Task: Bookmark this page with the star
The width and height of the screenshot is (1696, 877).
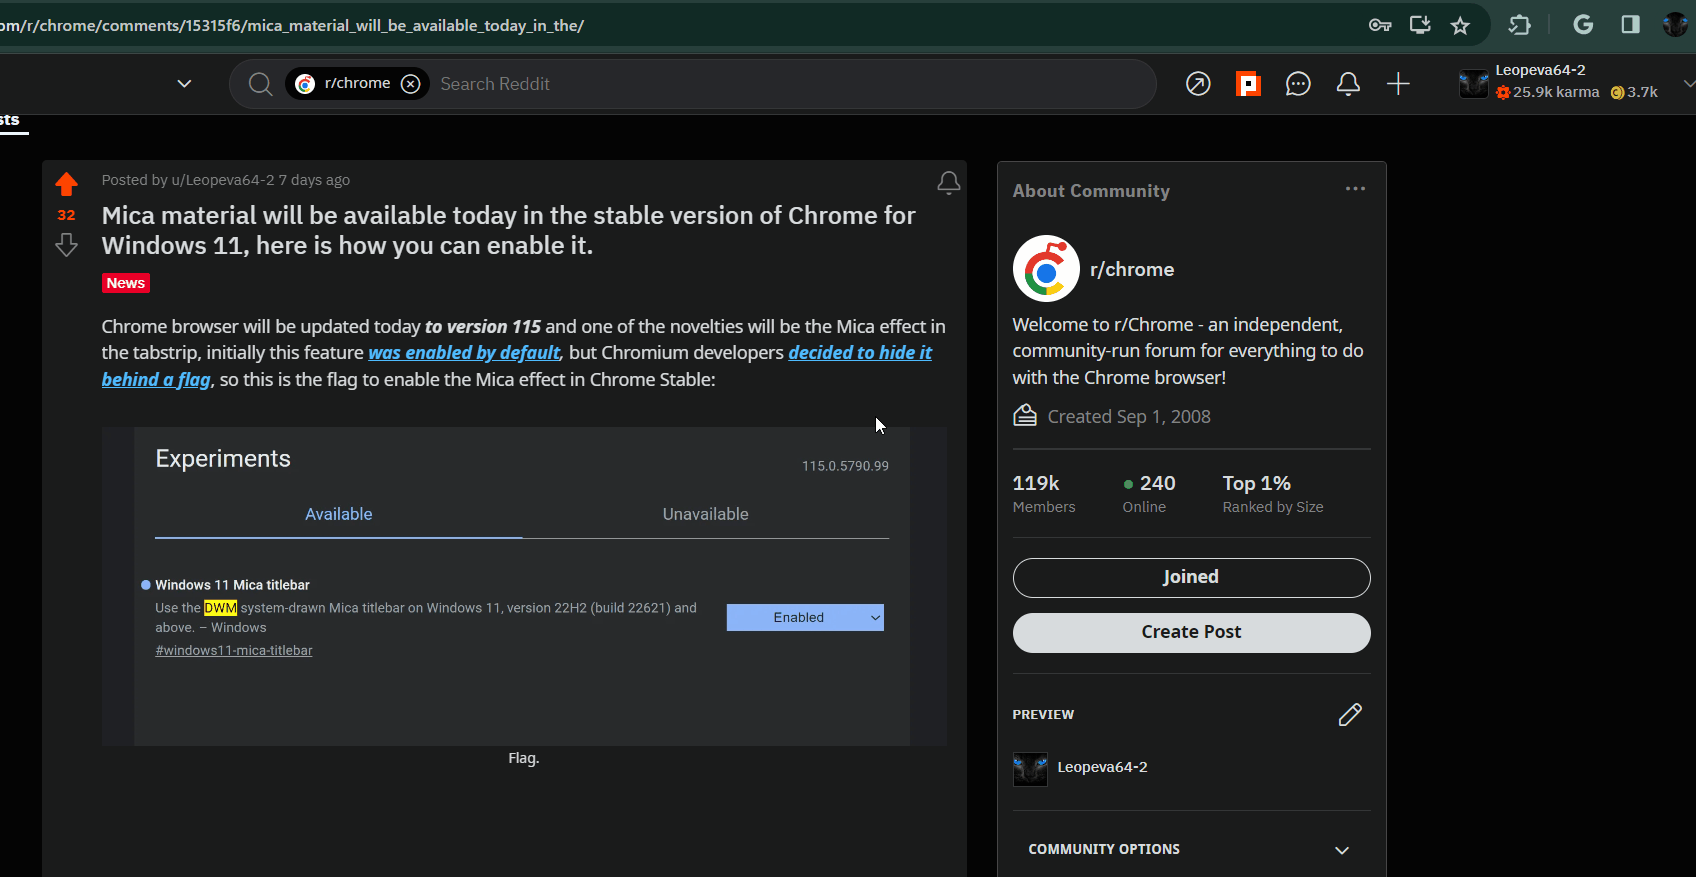Action: (1460, 25)
